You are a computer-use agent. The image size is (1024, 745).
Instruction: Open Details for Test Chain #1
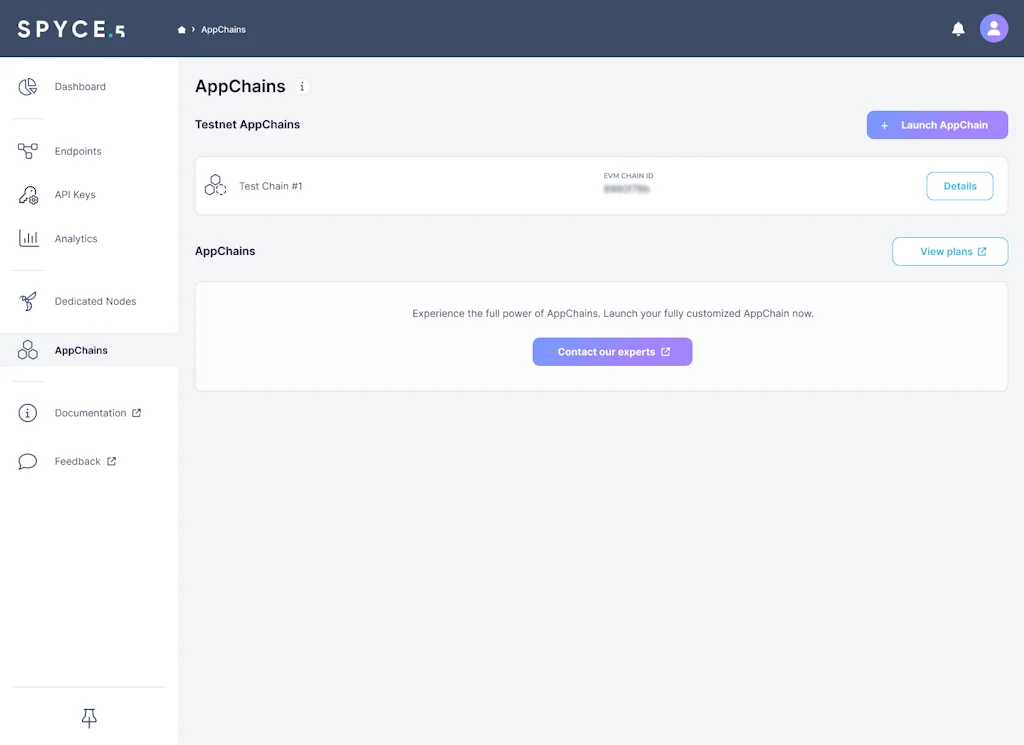[959, 185]
